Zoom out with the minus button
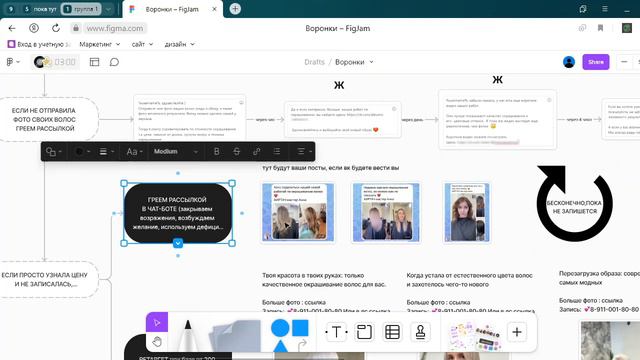The image size is (640, 360). [x=624, y=62]
